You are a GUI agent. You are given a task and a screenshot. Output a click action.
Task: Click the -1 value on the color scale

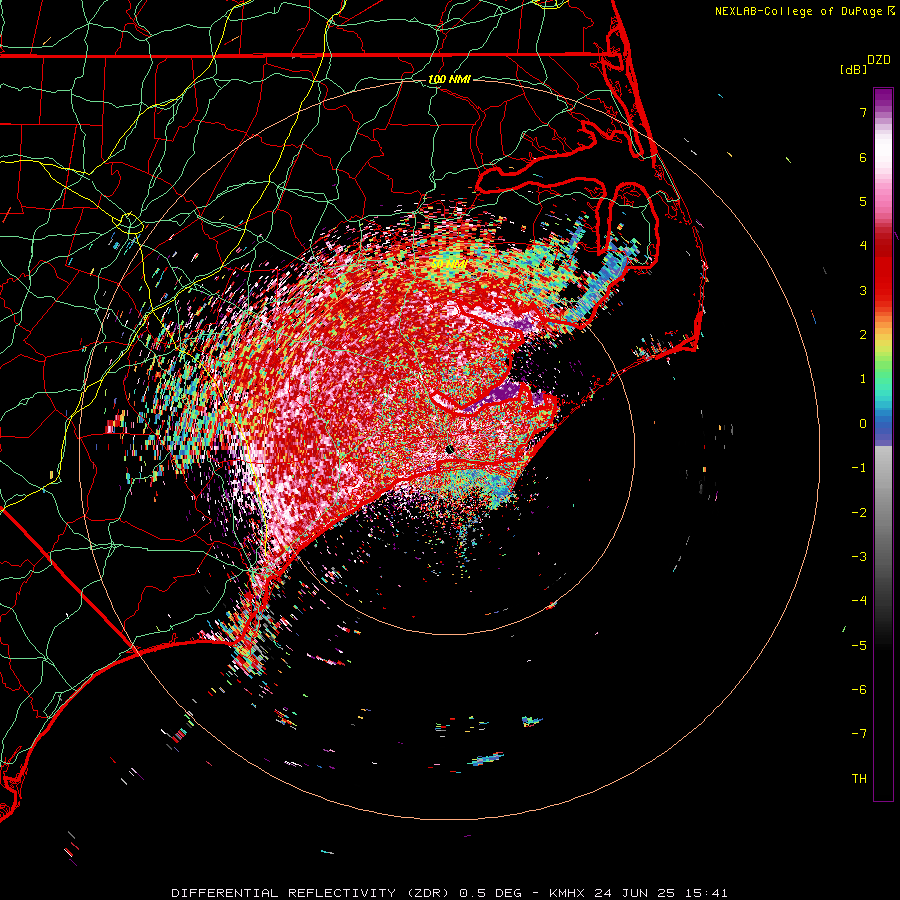pos(859,468)
